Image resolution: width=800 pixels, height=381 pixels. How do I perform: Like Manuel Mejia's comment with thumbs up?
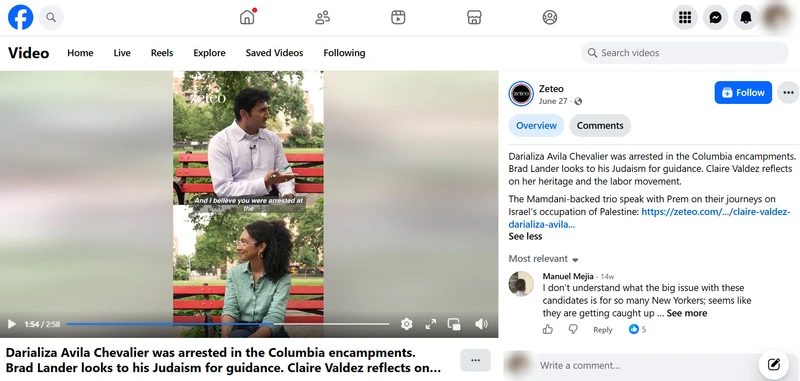(548, 329)
